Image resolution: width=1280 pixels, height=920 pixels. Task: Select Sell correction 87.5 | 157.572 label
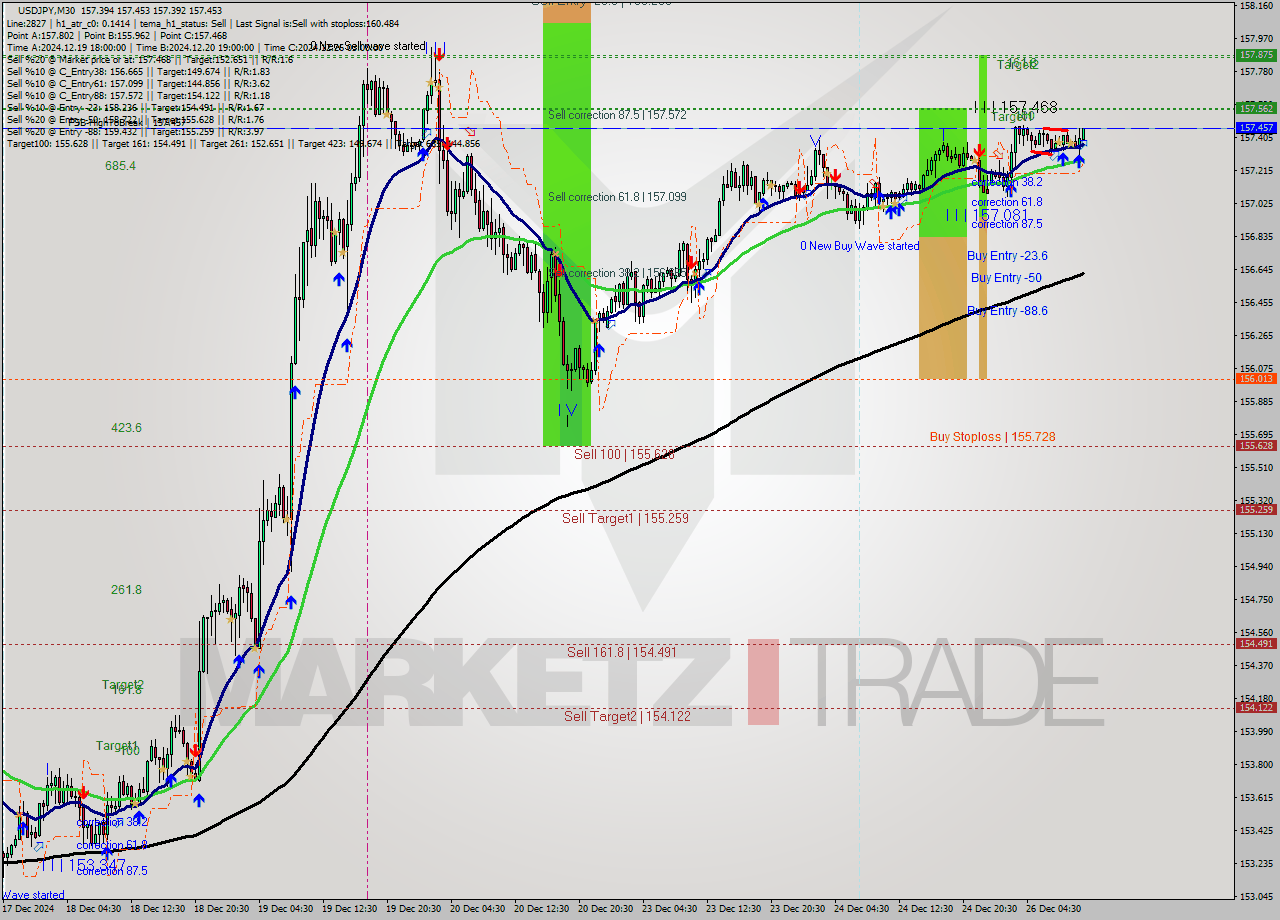(x=617, y=115)
